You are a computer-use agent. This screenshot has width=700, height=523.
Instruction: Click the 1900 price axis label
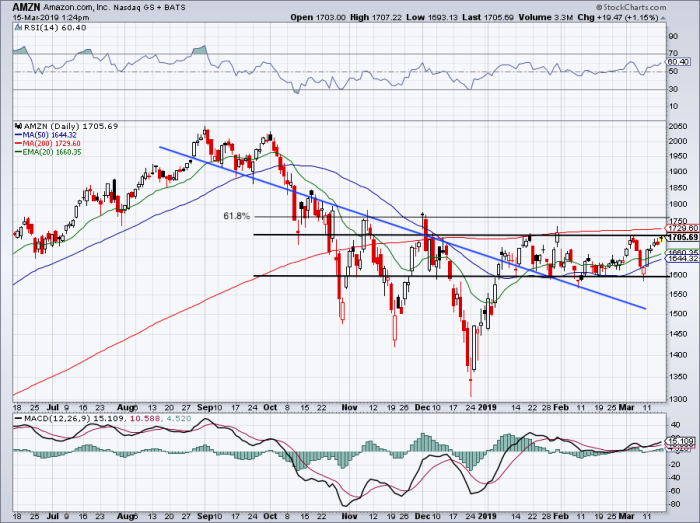click(678, 172)
